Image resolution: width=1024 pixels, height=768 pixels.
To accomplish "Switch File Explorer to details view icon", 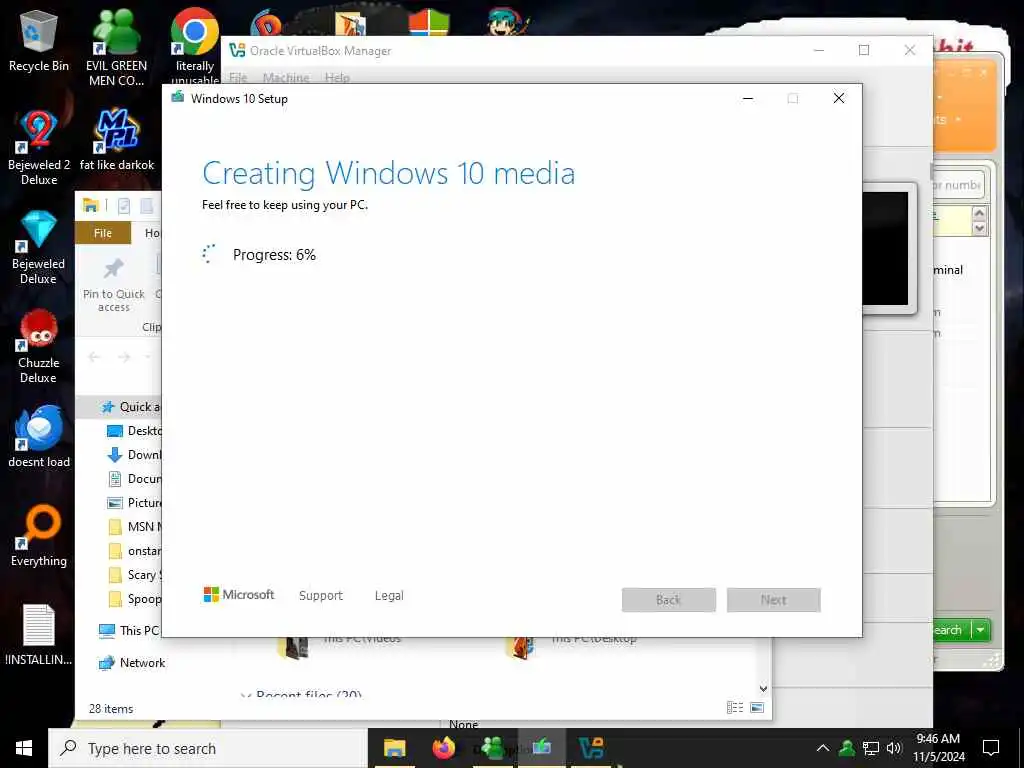I will click(x=735, y=707).
